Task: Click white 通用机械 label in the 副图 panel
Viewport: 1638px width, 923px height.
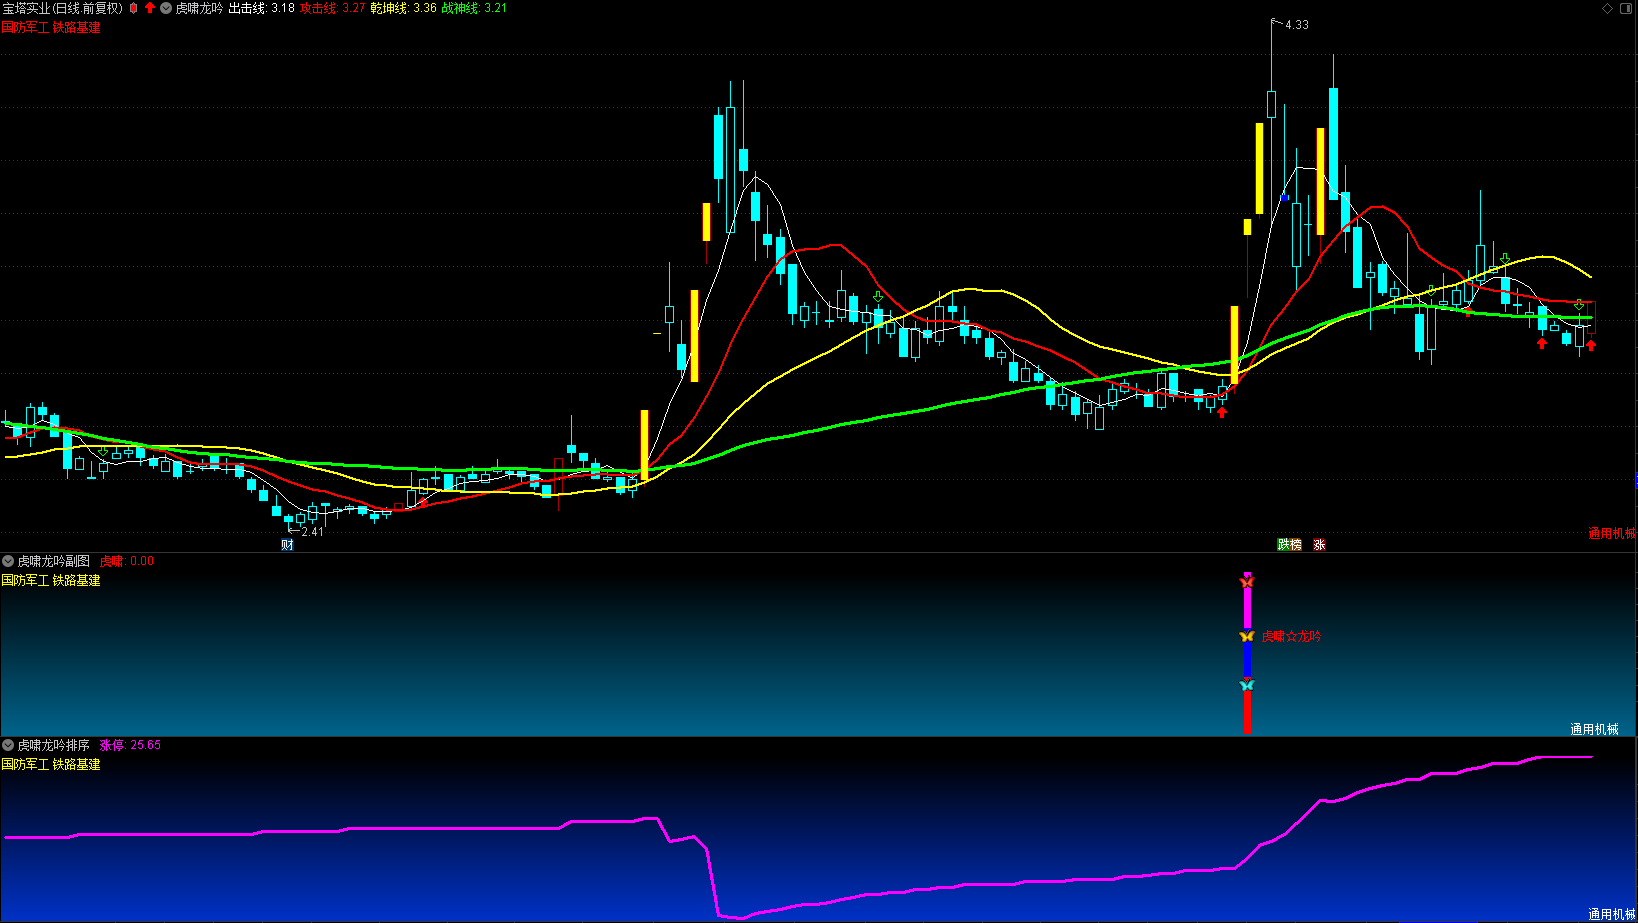Action: click(1594, 729)
